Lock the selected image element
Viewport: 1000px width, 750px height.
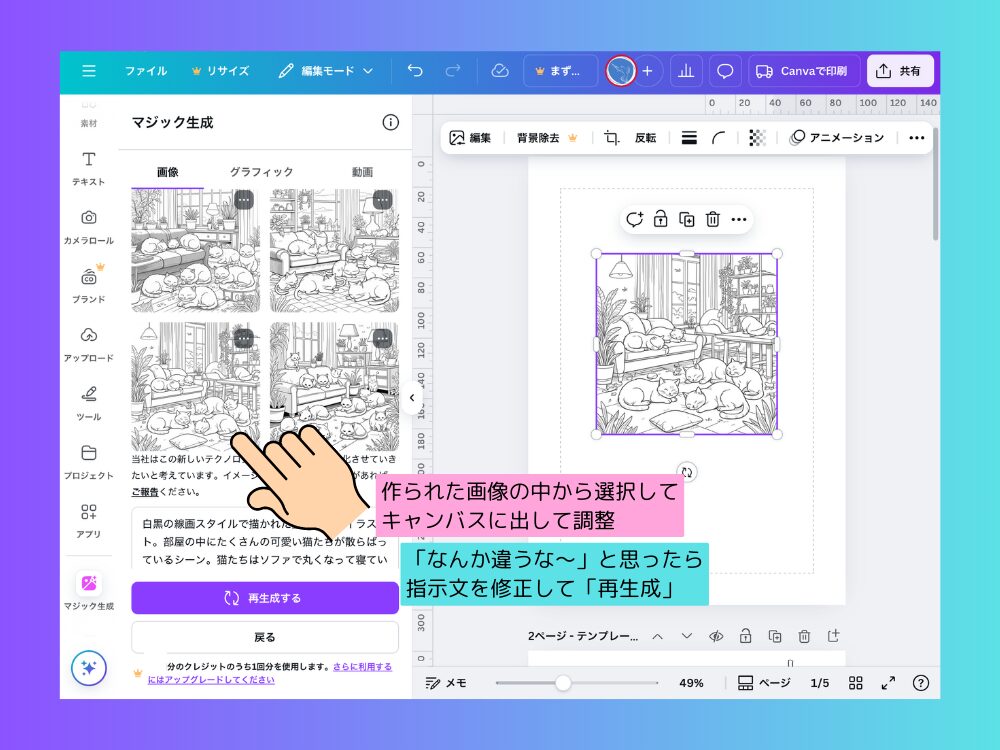661,219
